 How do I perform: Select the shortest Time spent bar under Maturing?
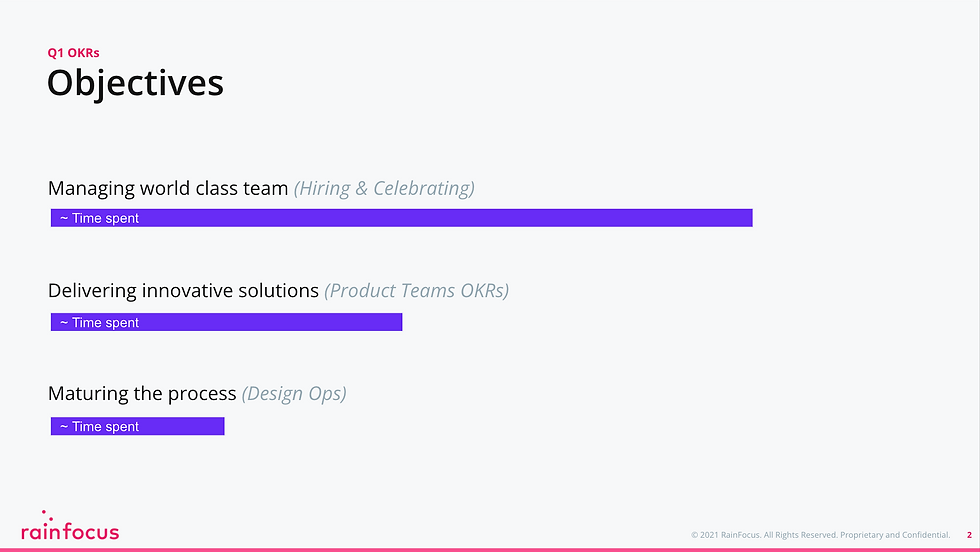(x=138, y=426)
